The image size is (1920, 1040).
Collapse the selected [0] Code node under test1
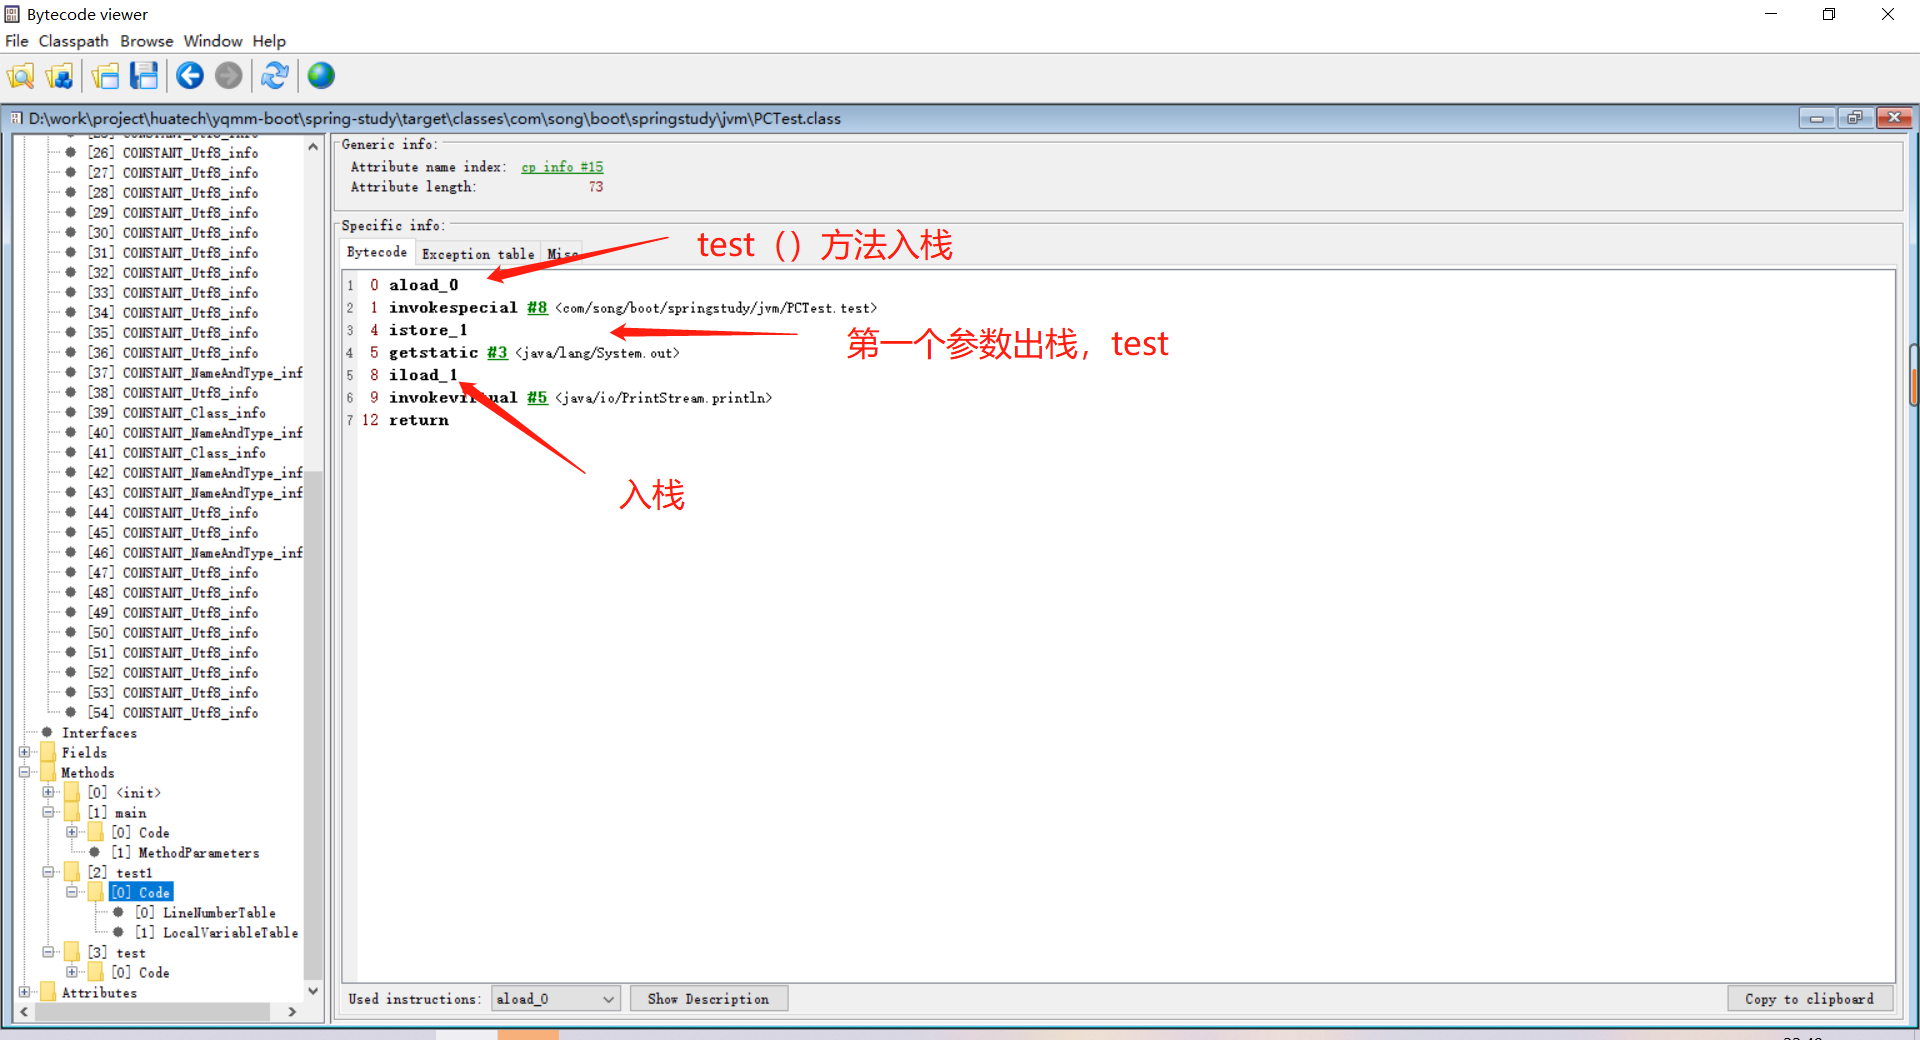[x=72, y=892]
